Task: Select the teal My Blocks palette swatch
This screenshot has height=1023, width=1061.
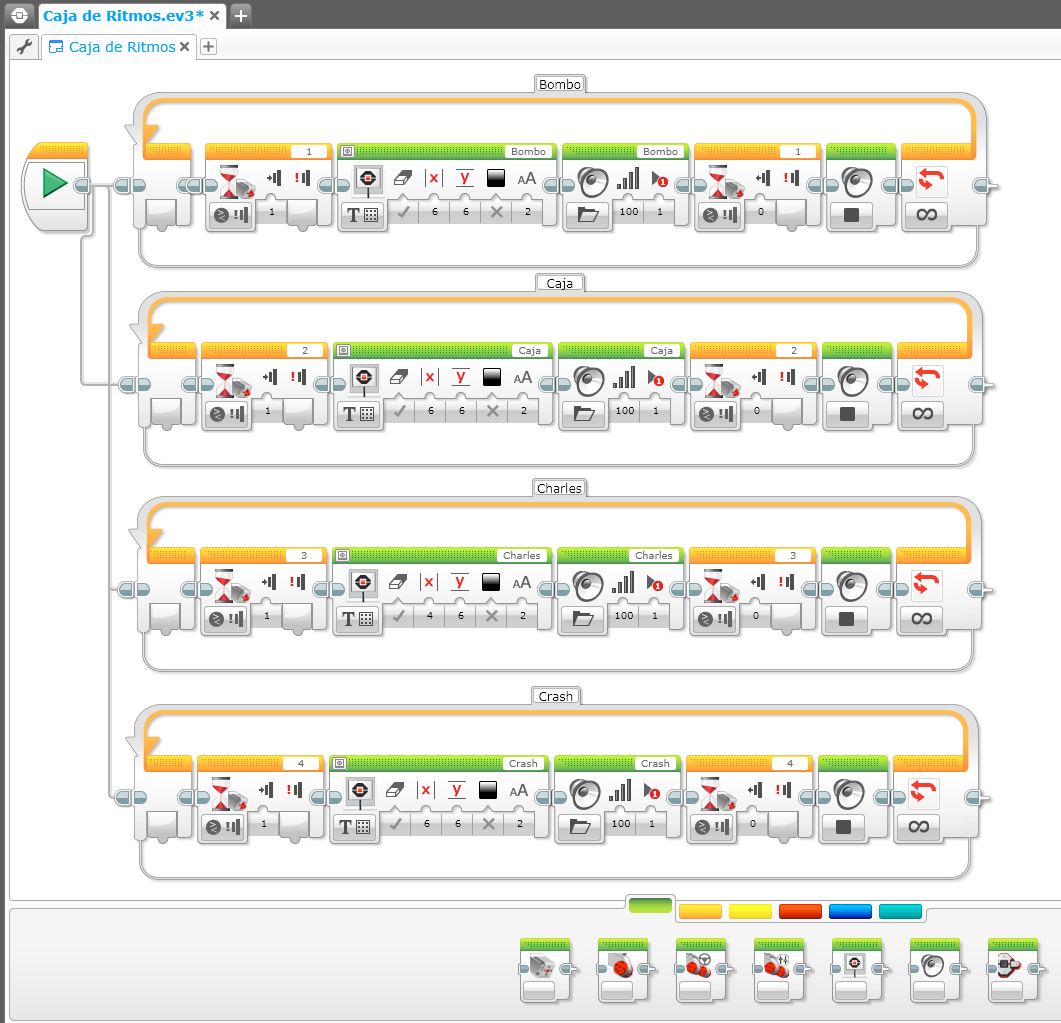Action: (901, 911)
